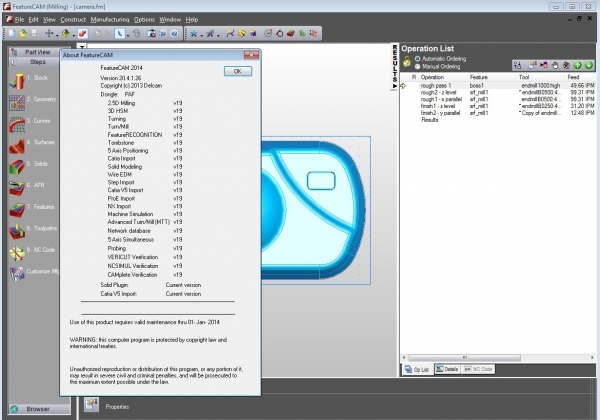
Task: Select the 'rough1 - x parallel' operation row
Action: pos(499,99)
